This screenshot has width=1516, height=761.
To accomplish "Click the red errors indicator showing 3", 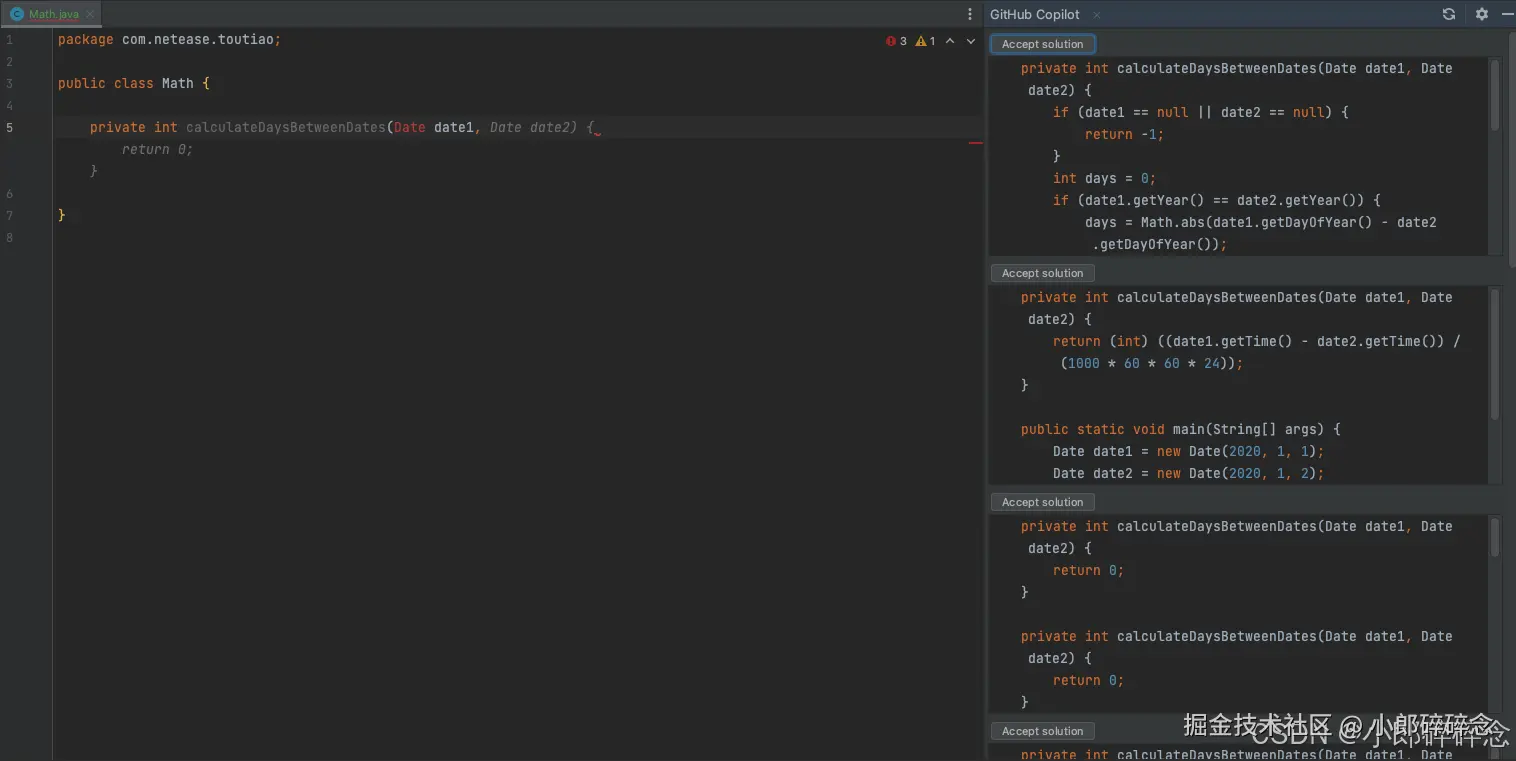I will click(896, 41).
